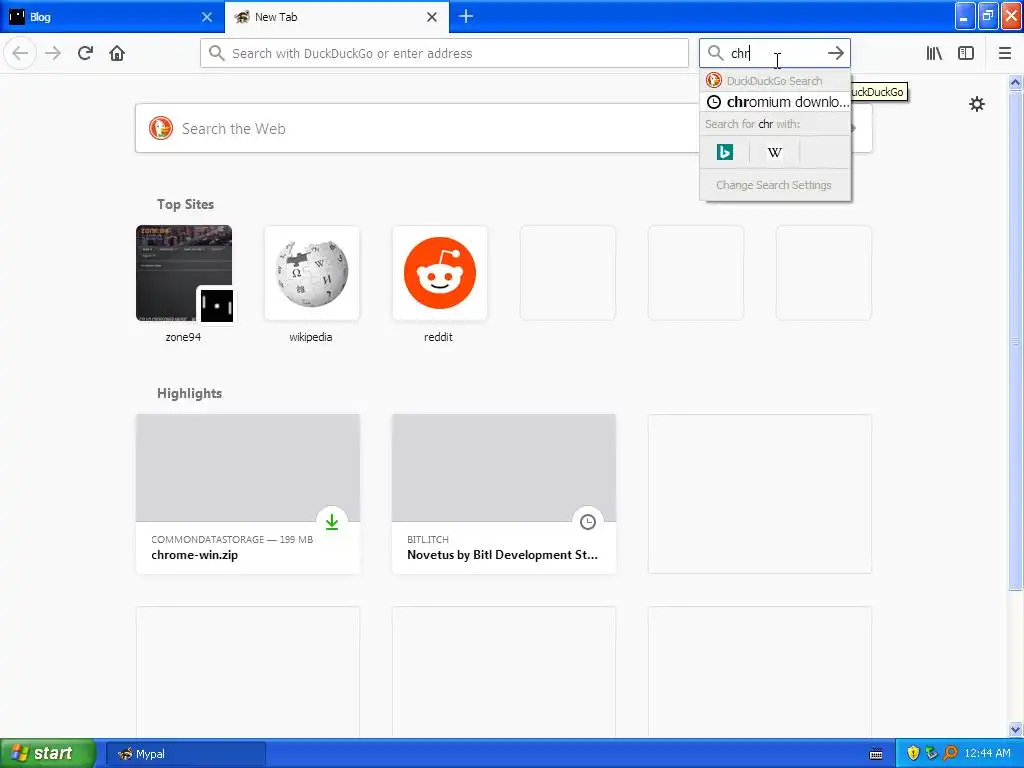1024x768 pixels.
Task: Select chromium download search suggestion
Action: 775,102
